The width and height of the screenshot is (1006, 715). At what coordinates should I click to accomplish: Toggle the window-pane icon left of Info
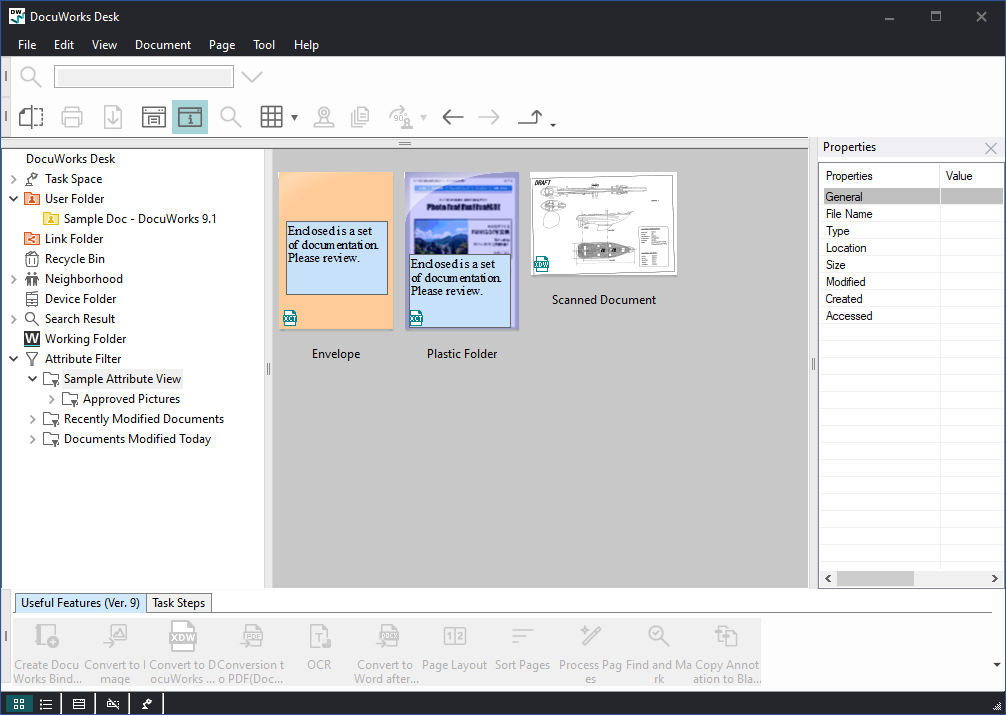(153, 117)
